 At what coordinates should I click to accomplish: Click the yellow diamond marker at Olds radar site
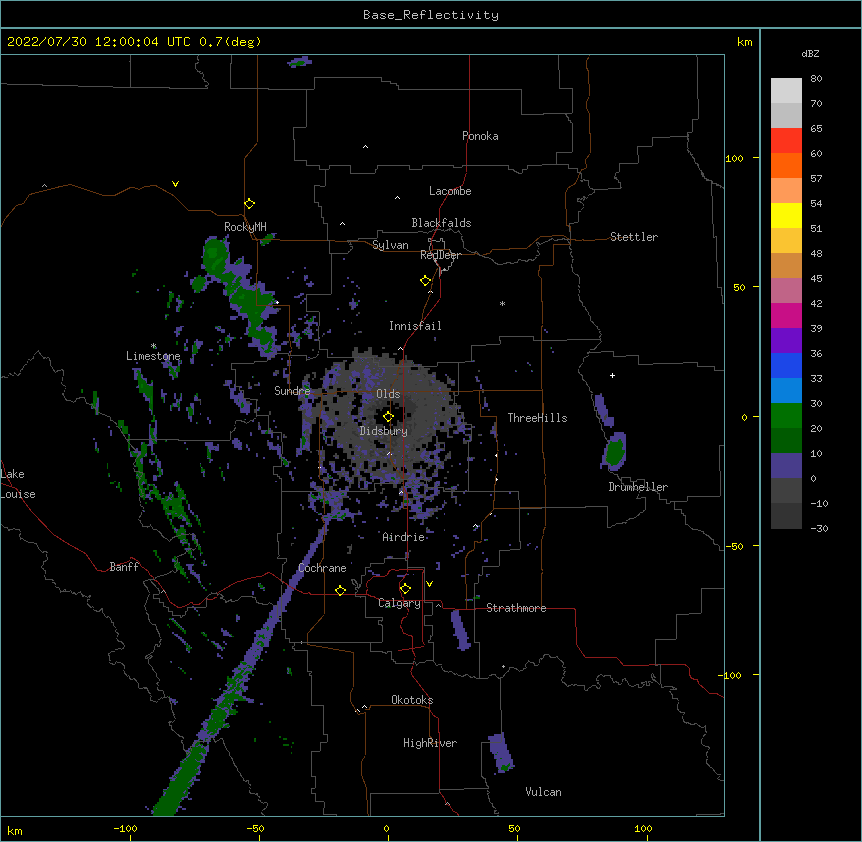coord(388,416)
